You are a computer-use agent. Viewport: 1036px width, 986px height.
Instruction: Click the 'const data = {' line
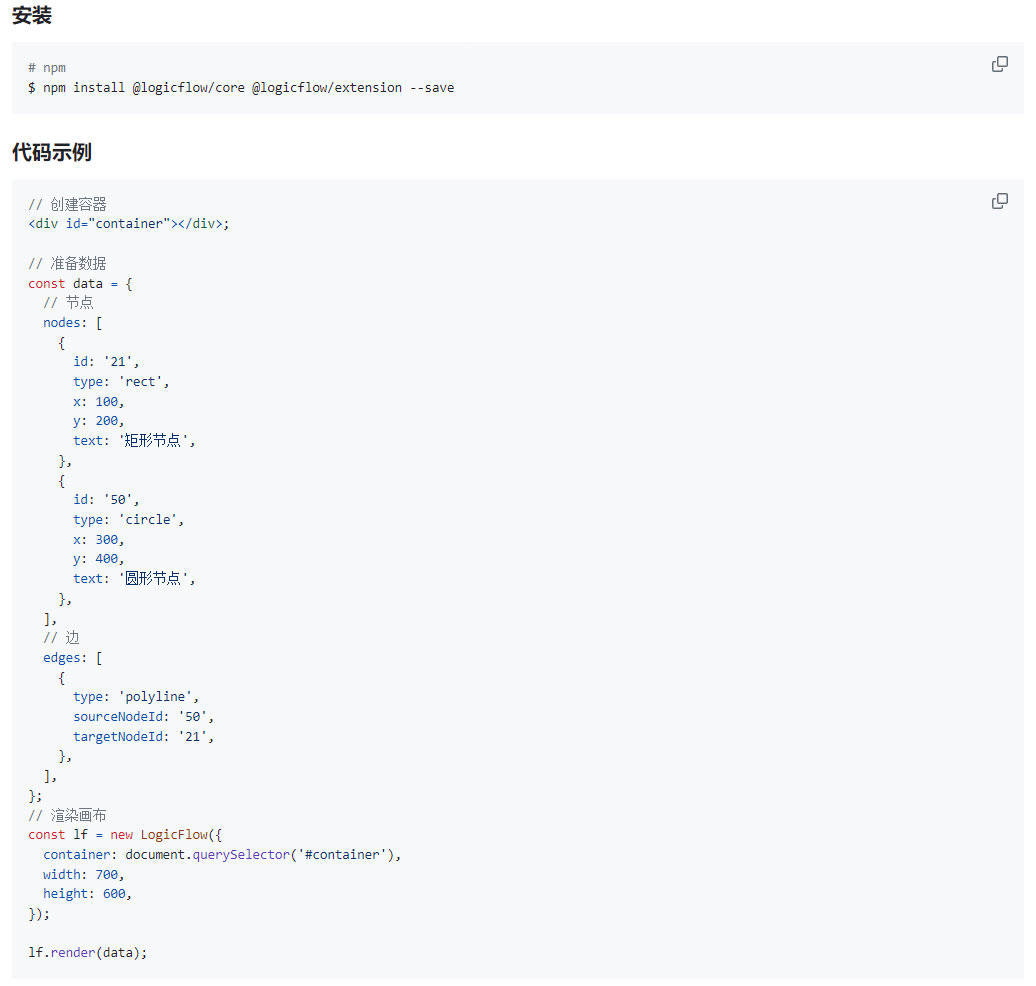coord(80,284)
